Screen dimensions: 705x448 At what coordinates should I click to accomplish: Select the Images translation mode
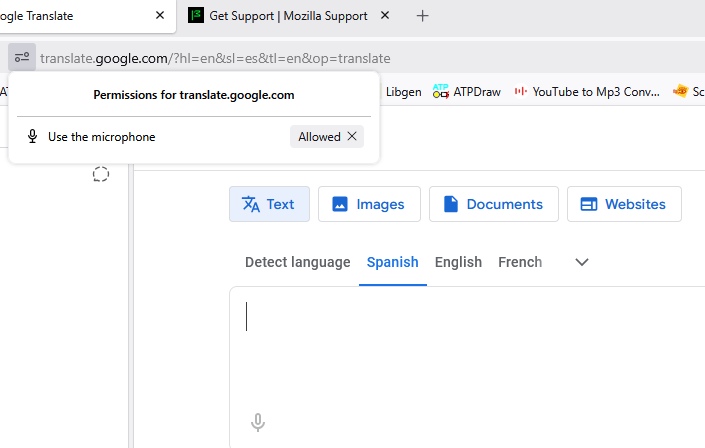[369, 204]
